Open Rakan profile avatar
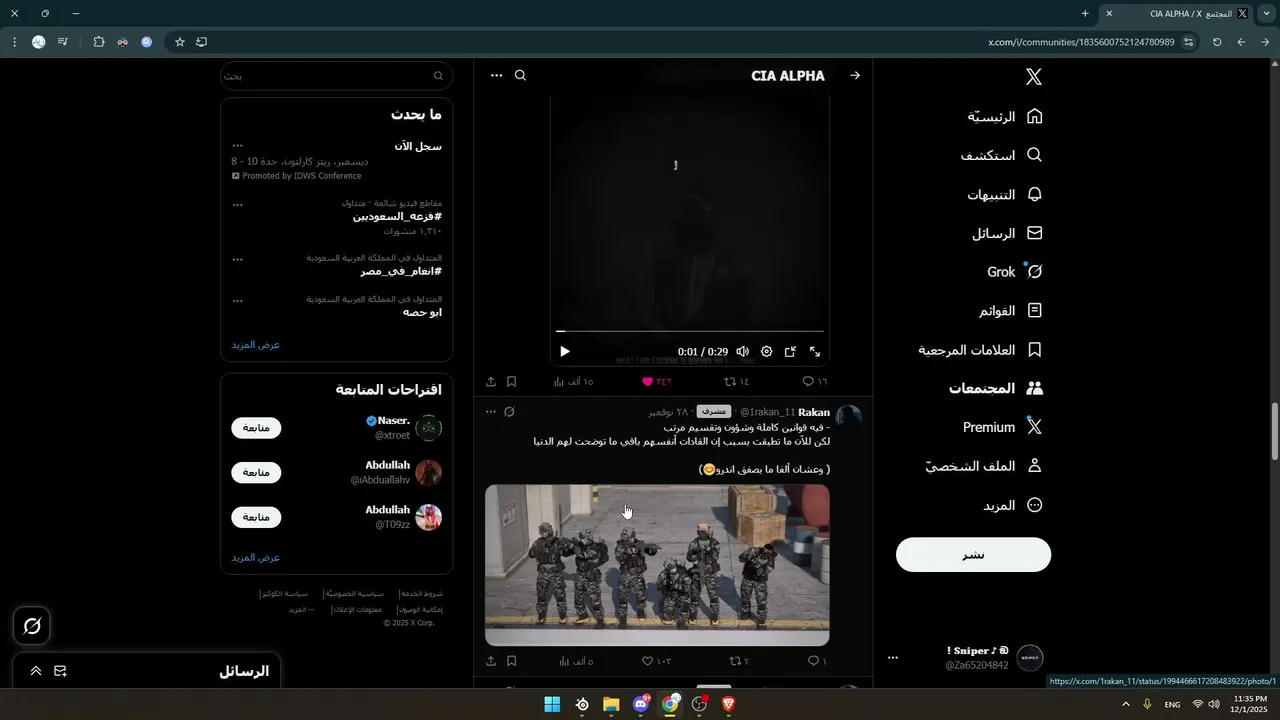Screen dimensions: 1280x720 (849, 419)
